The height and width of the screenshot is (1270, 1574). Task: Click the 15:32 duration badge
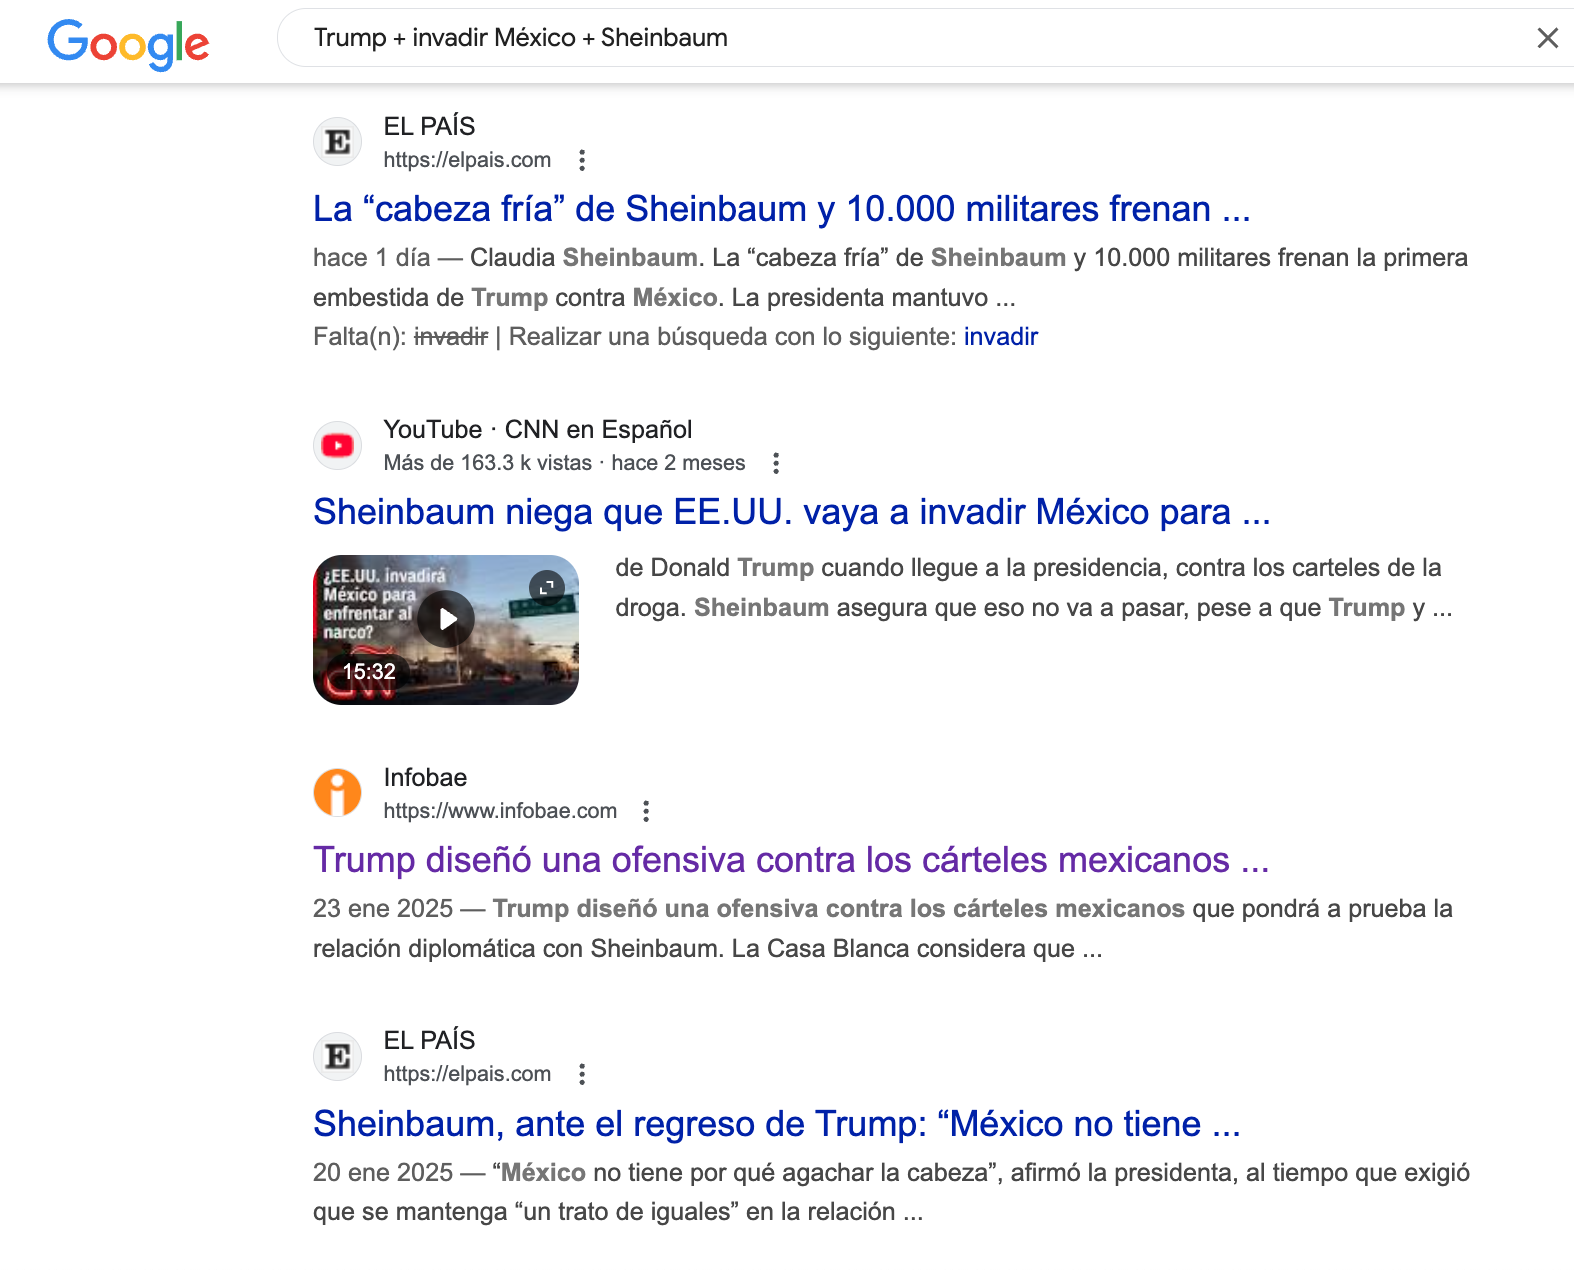pos(369,672)
